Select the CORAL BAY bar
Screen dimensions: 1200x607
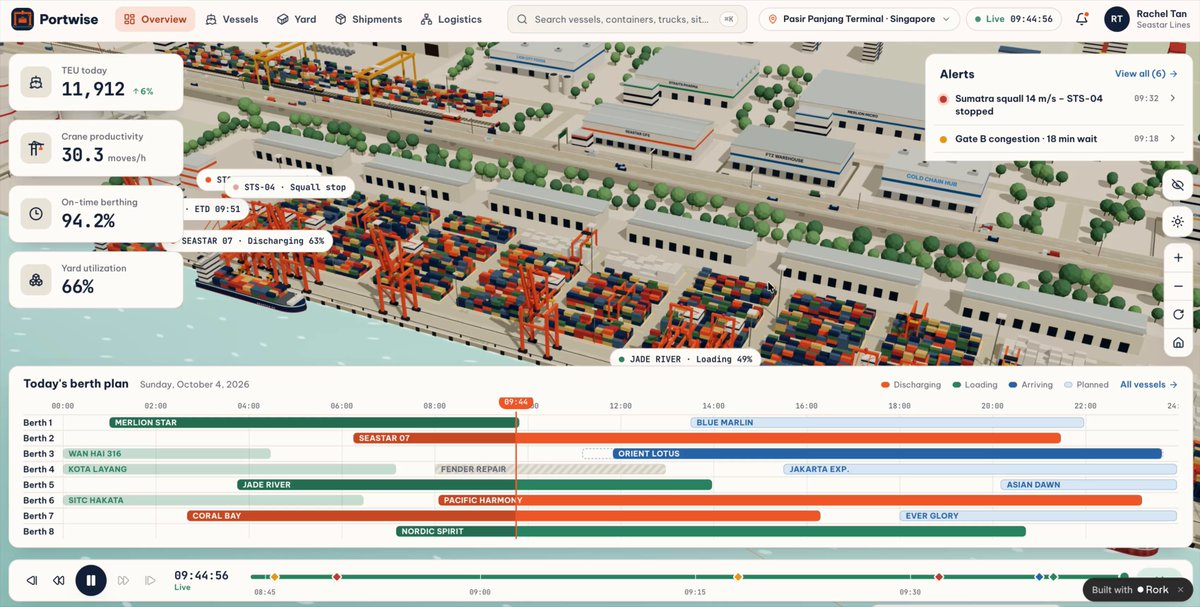coord(504,516)
